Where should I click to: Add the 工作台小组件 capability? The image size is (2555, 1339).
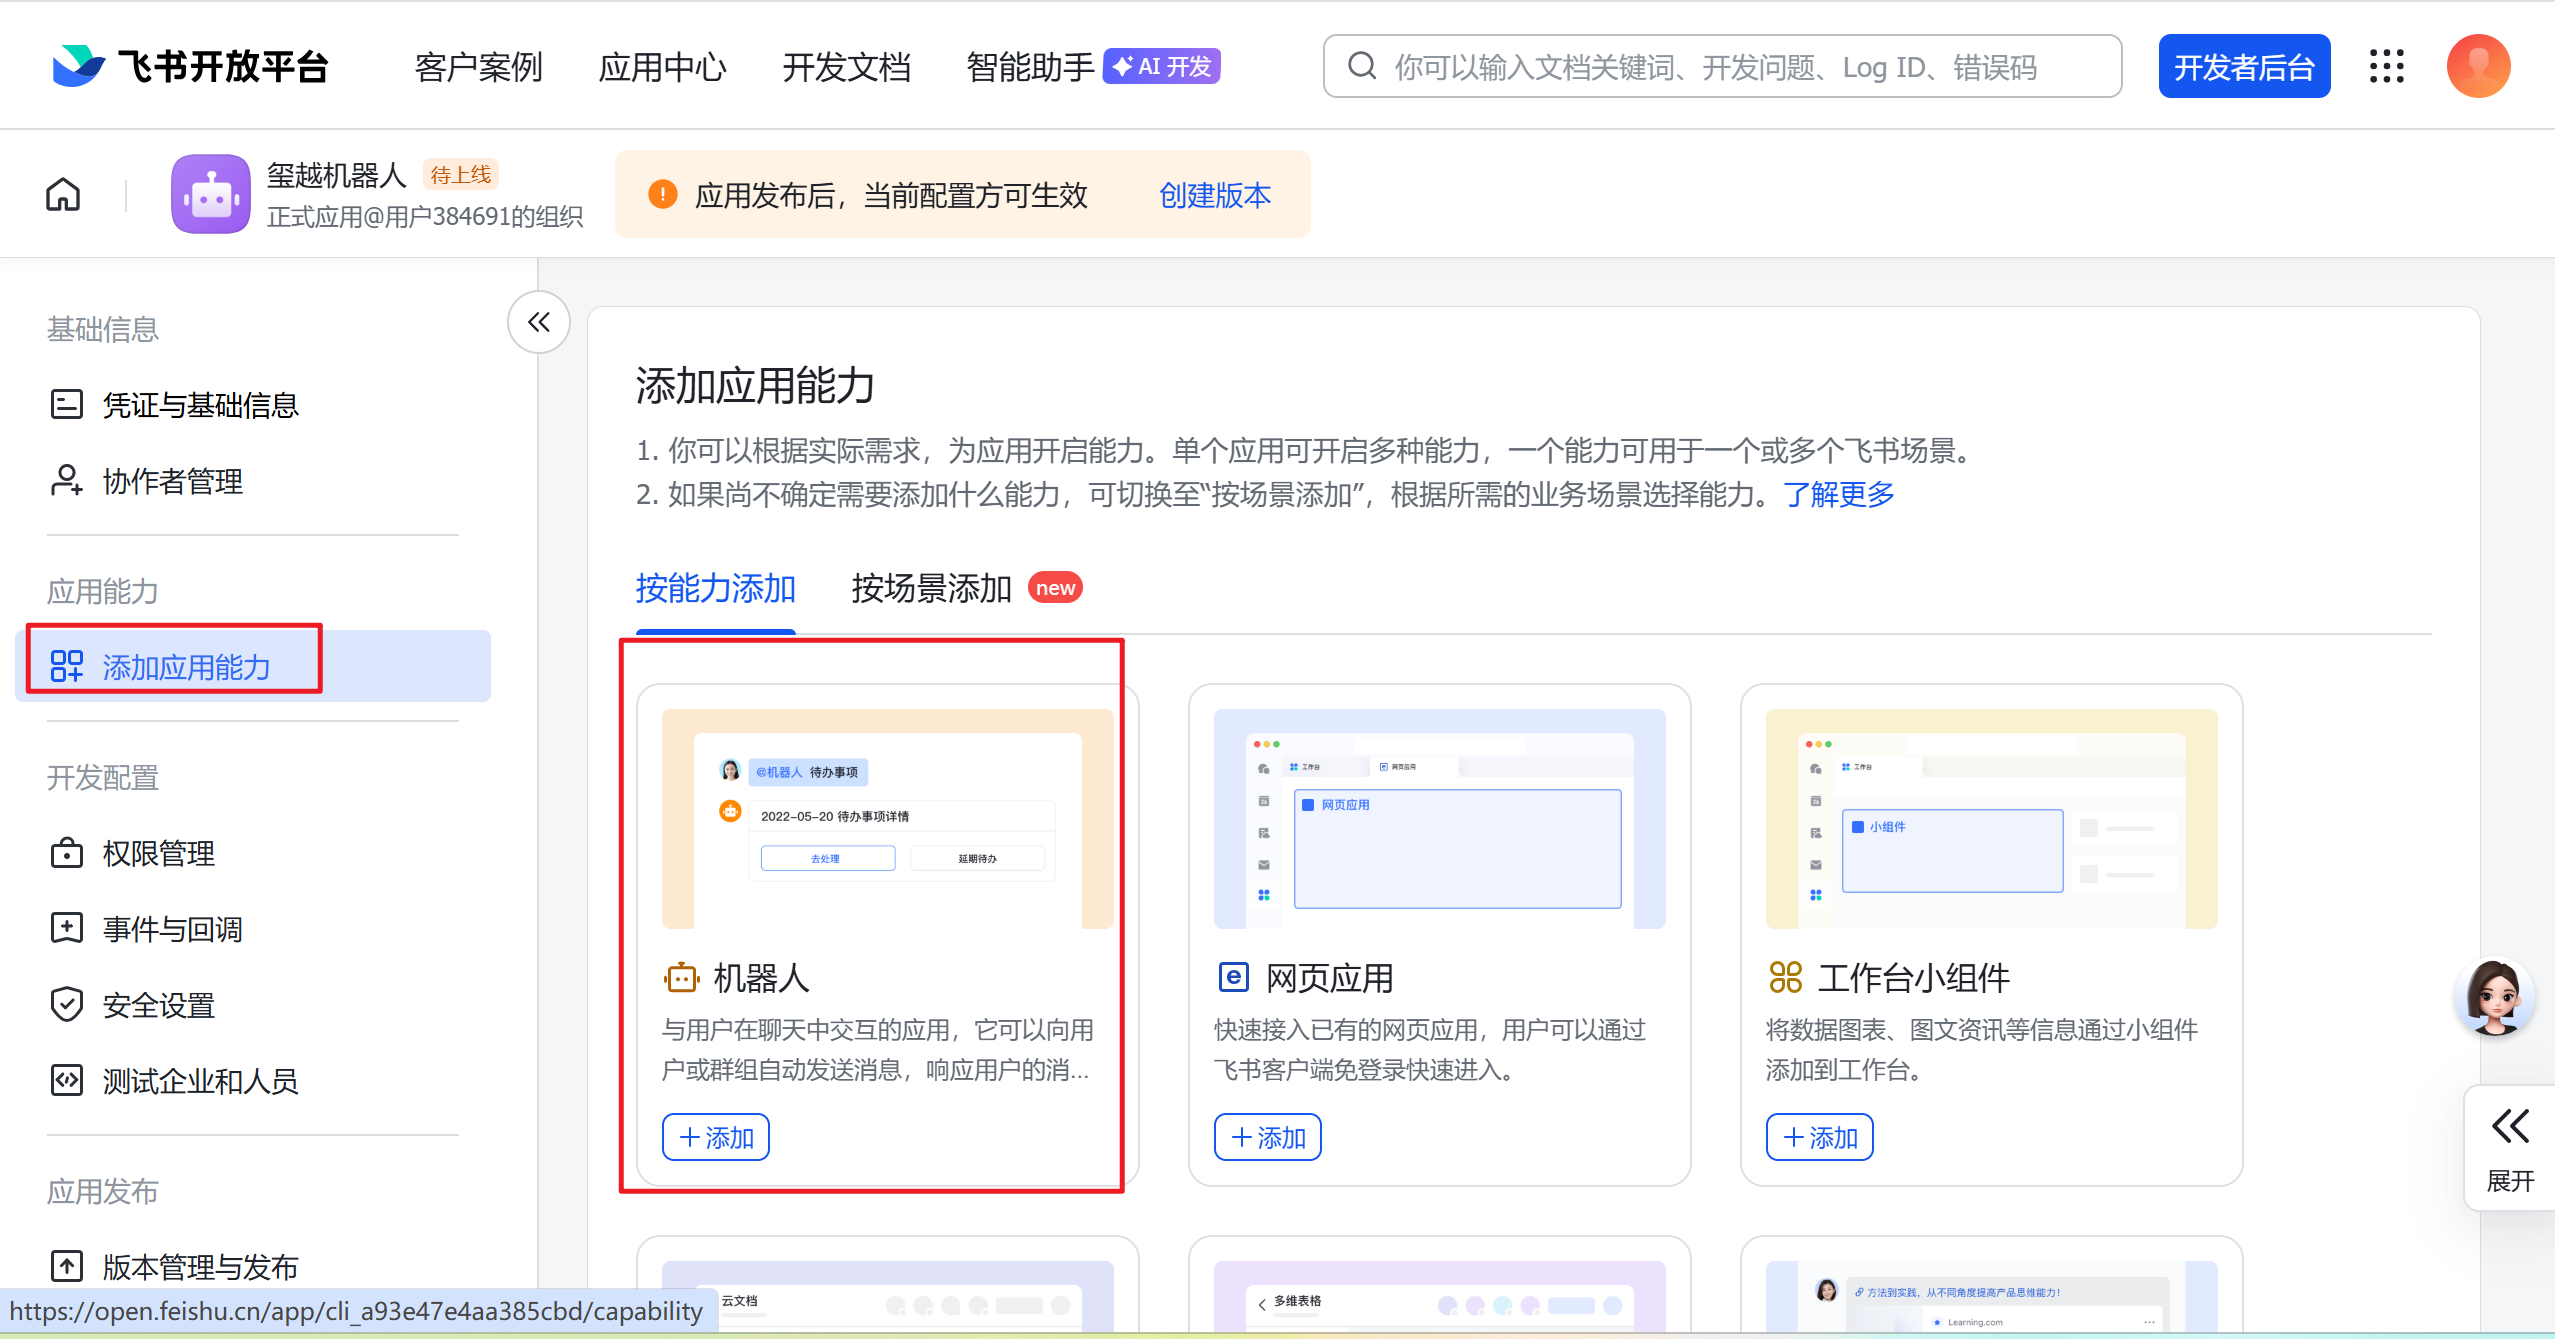(1820, 1137)
